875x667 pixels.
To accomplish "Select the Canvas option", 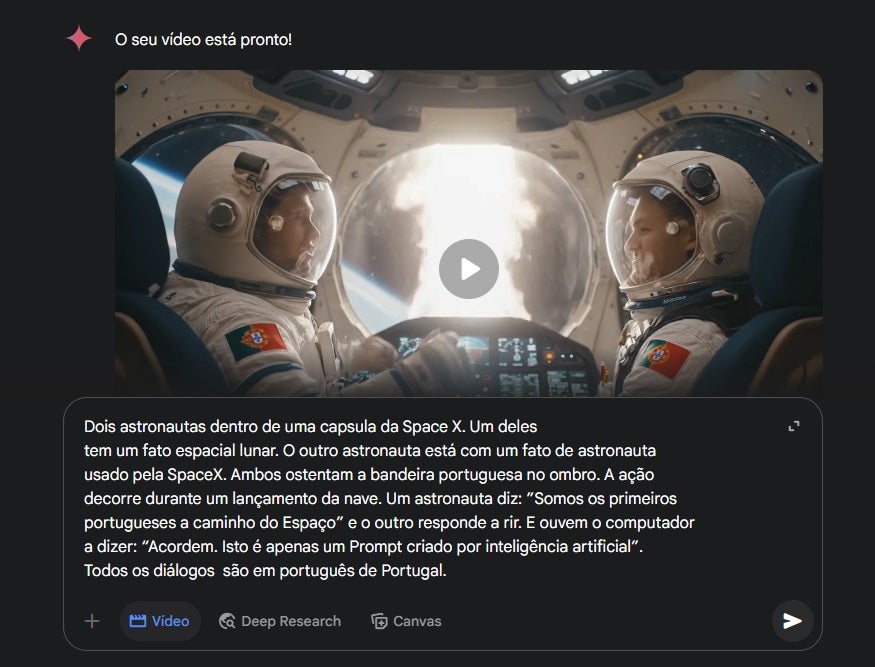I will click(x=406, y=621).
